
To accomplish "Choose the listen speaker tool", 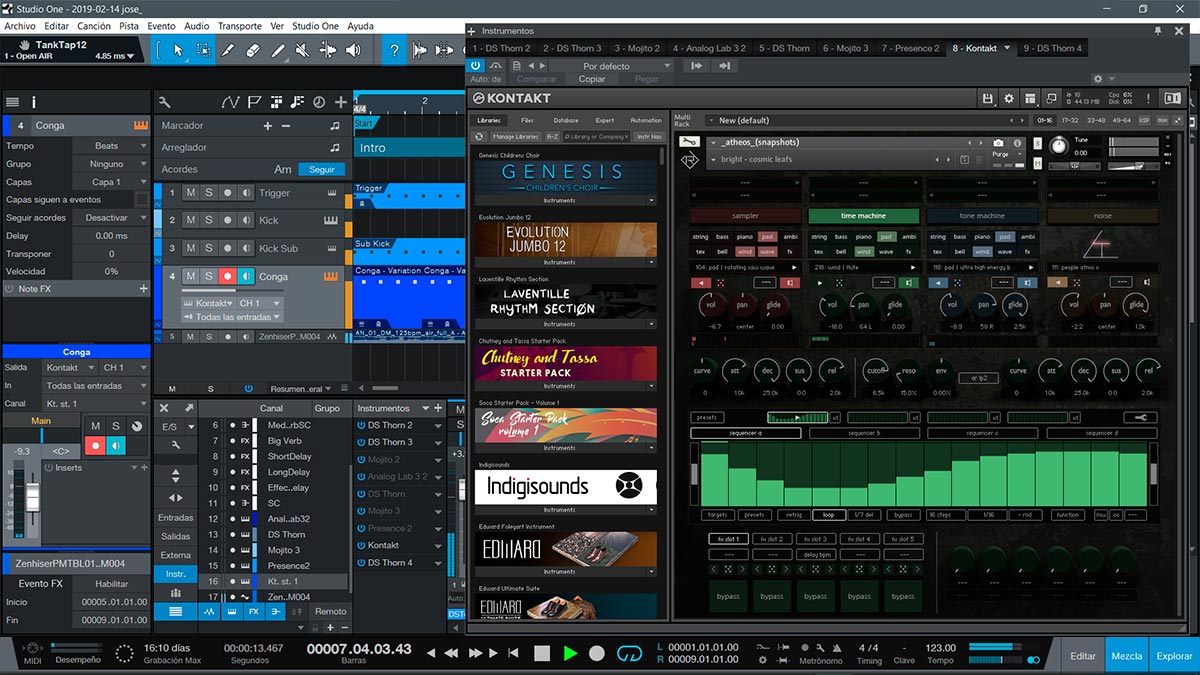I will point(355,50).
